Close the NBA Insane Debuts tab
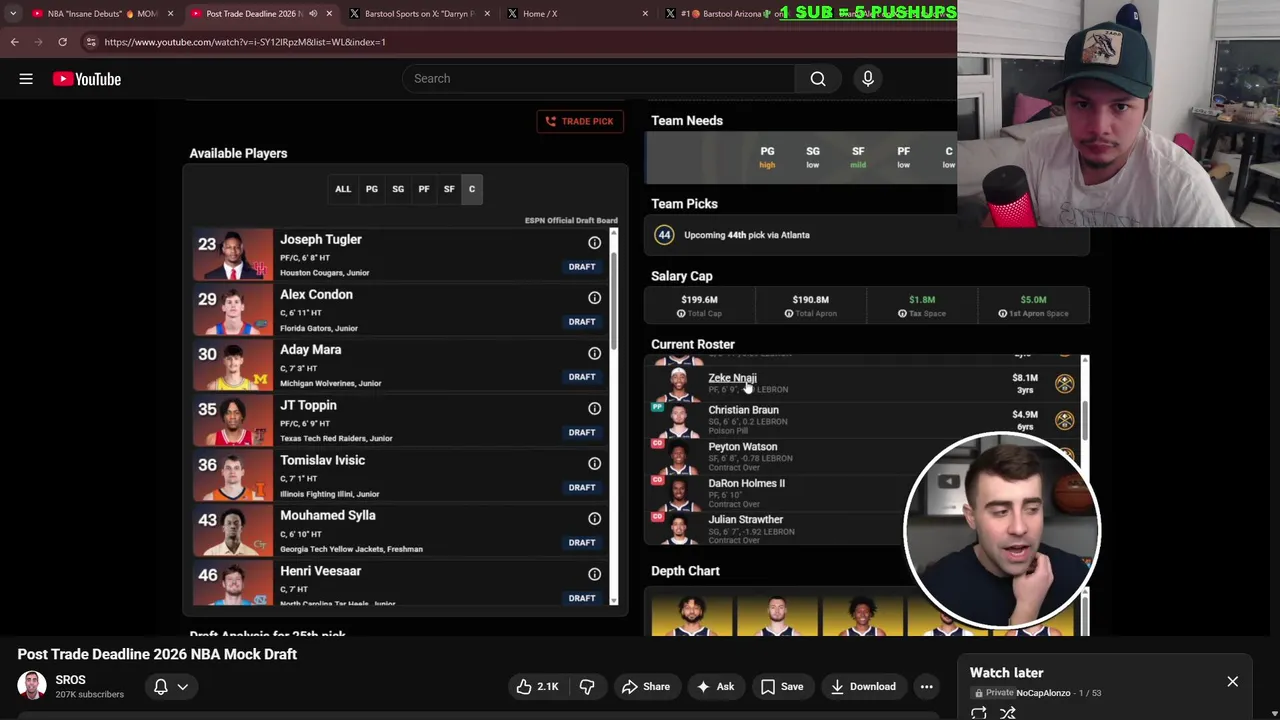 pyautogui.click(x=170, y=14)
